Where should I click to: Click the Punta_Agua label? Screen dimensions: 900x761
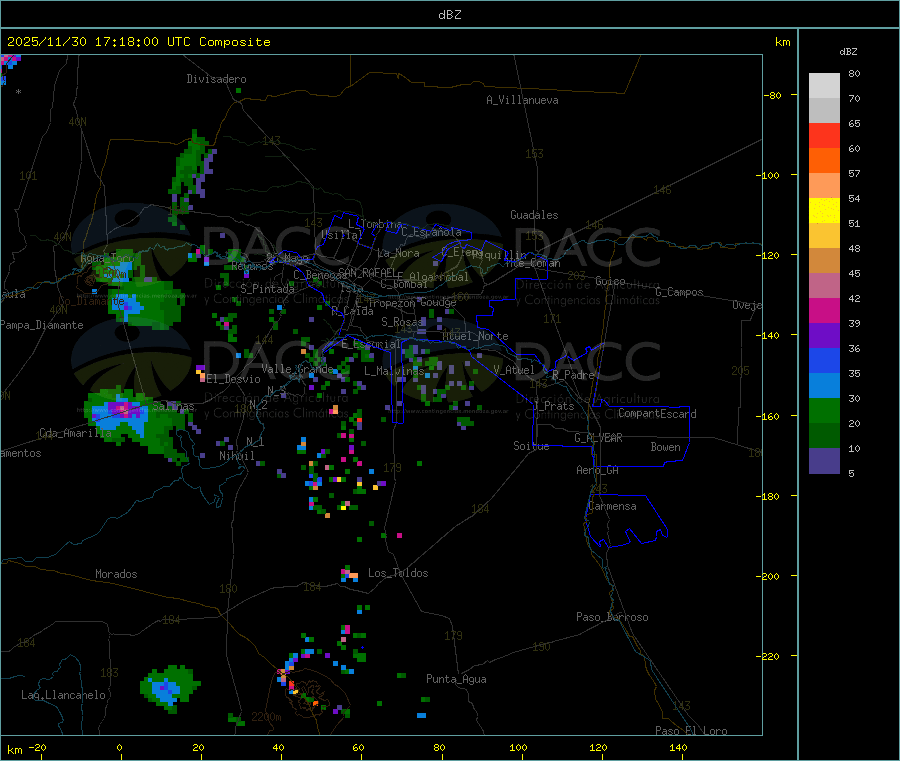456,679
